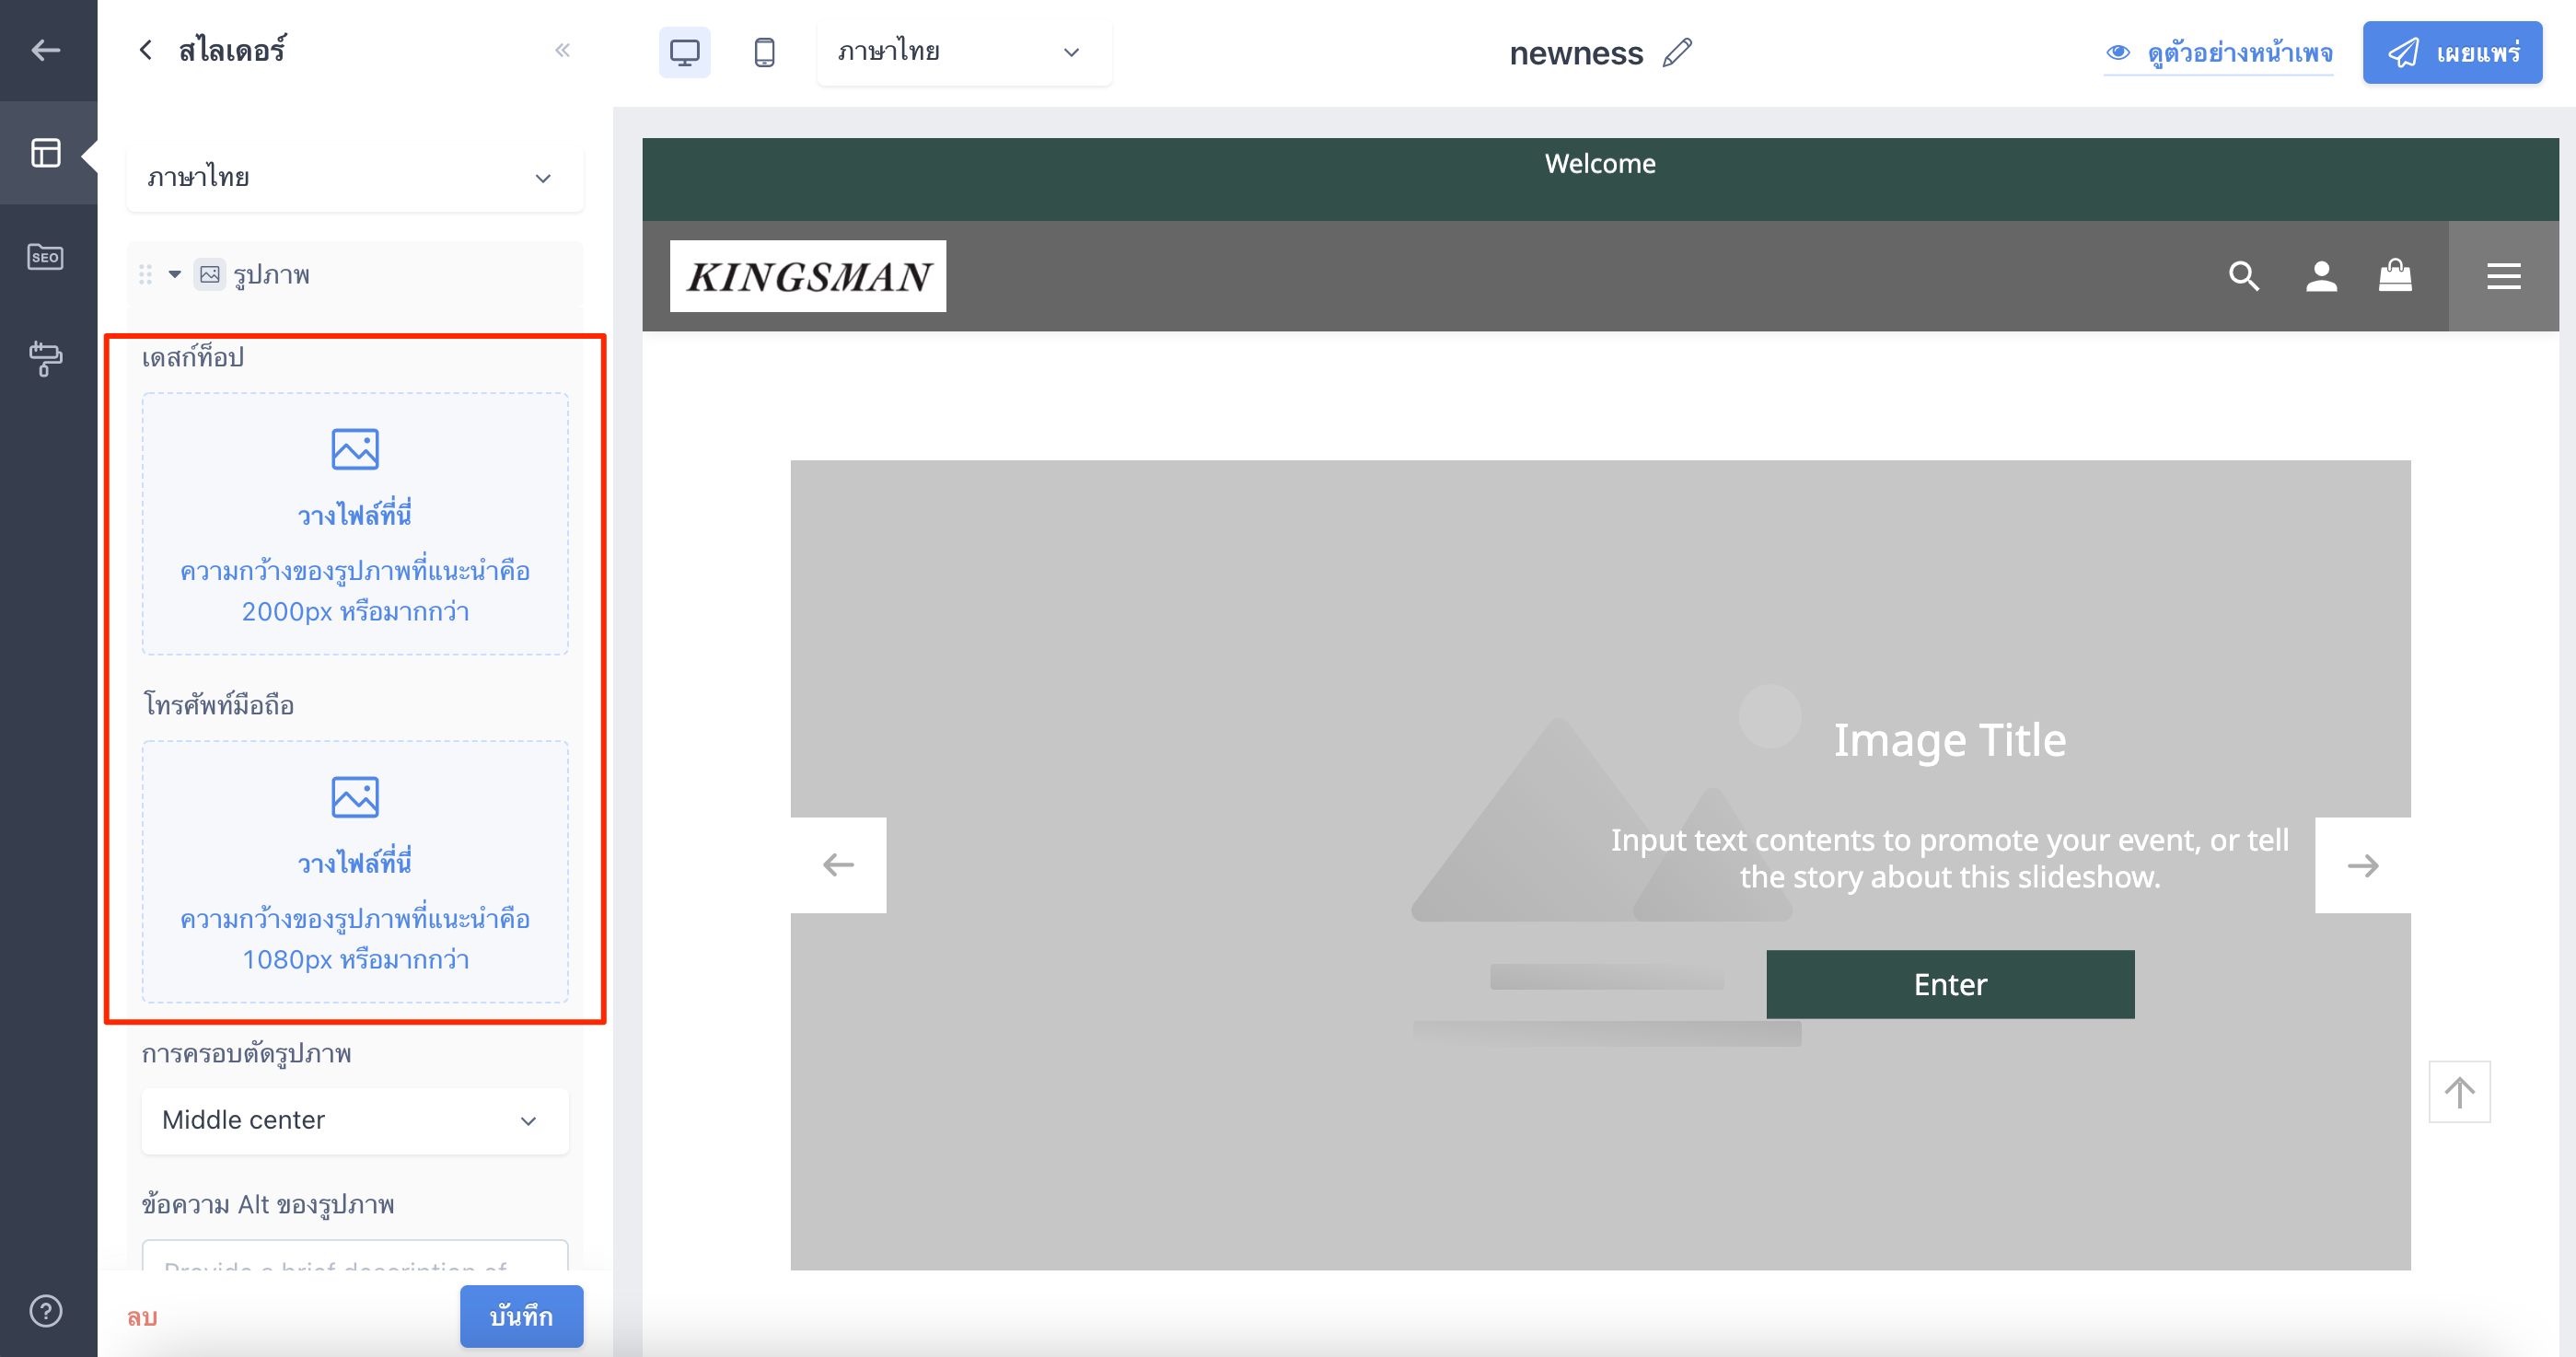
Task: Open the page layout sidebar icon
Action: [x=46, y=153]
